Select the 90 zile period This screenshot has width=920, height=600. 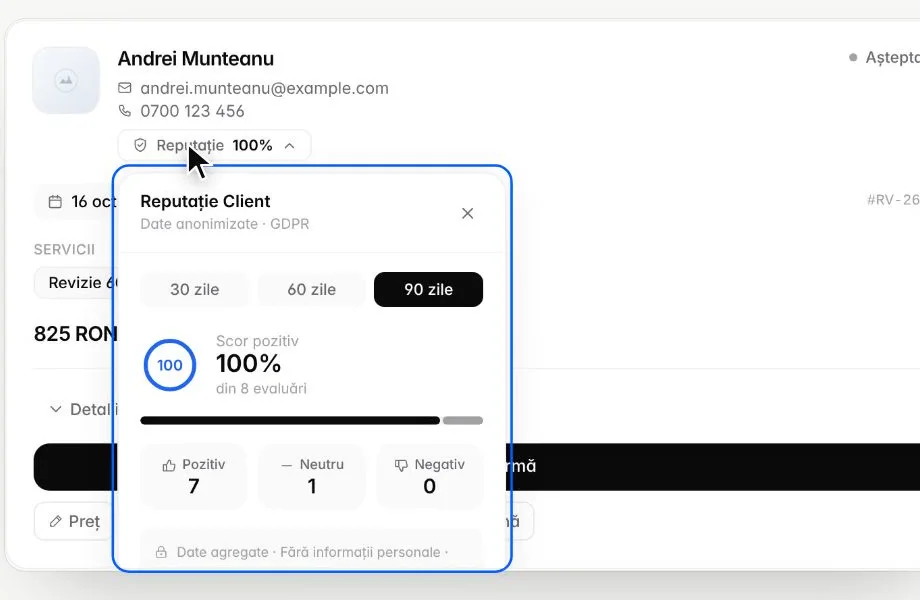click(428, 289)
